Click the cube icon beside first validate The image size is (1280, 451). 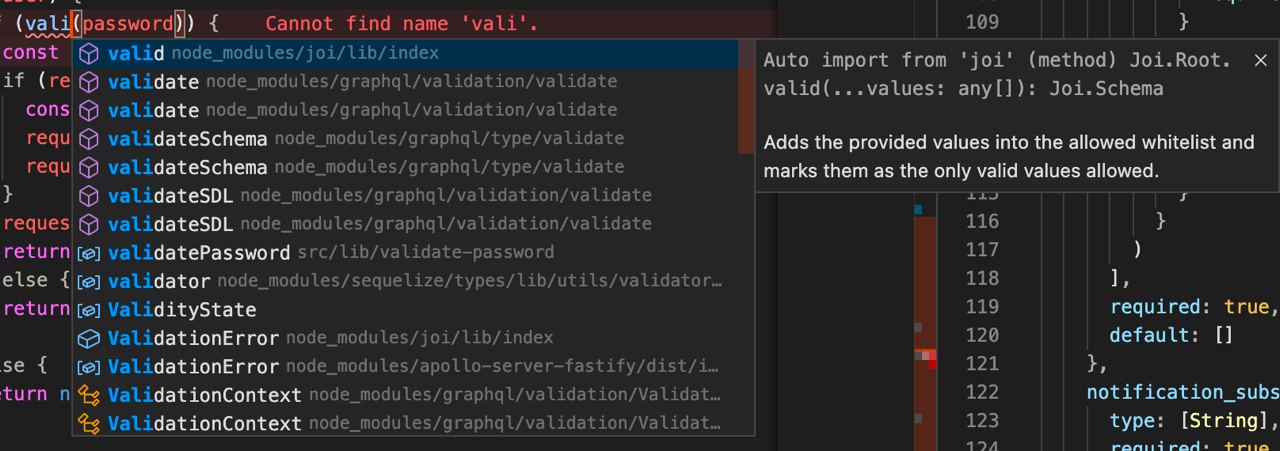89,81
